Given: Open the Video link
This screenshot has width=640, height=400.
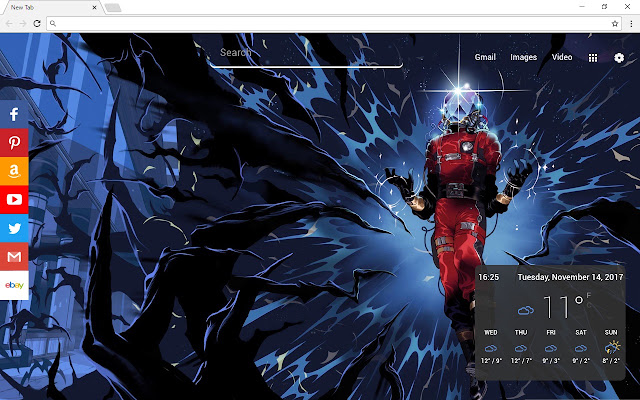Looking at the screenshot, I should [562, 58].
